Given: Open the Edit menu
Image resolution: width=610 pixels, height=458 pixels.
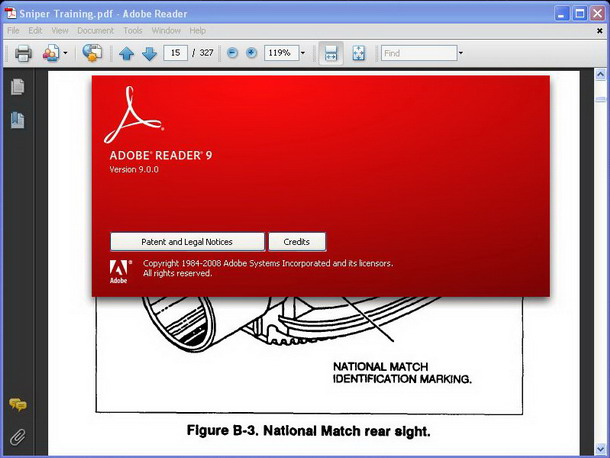Looking at the screenshot, I should (x=35, y=30).
